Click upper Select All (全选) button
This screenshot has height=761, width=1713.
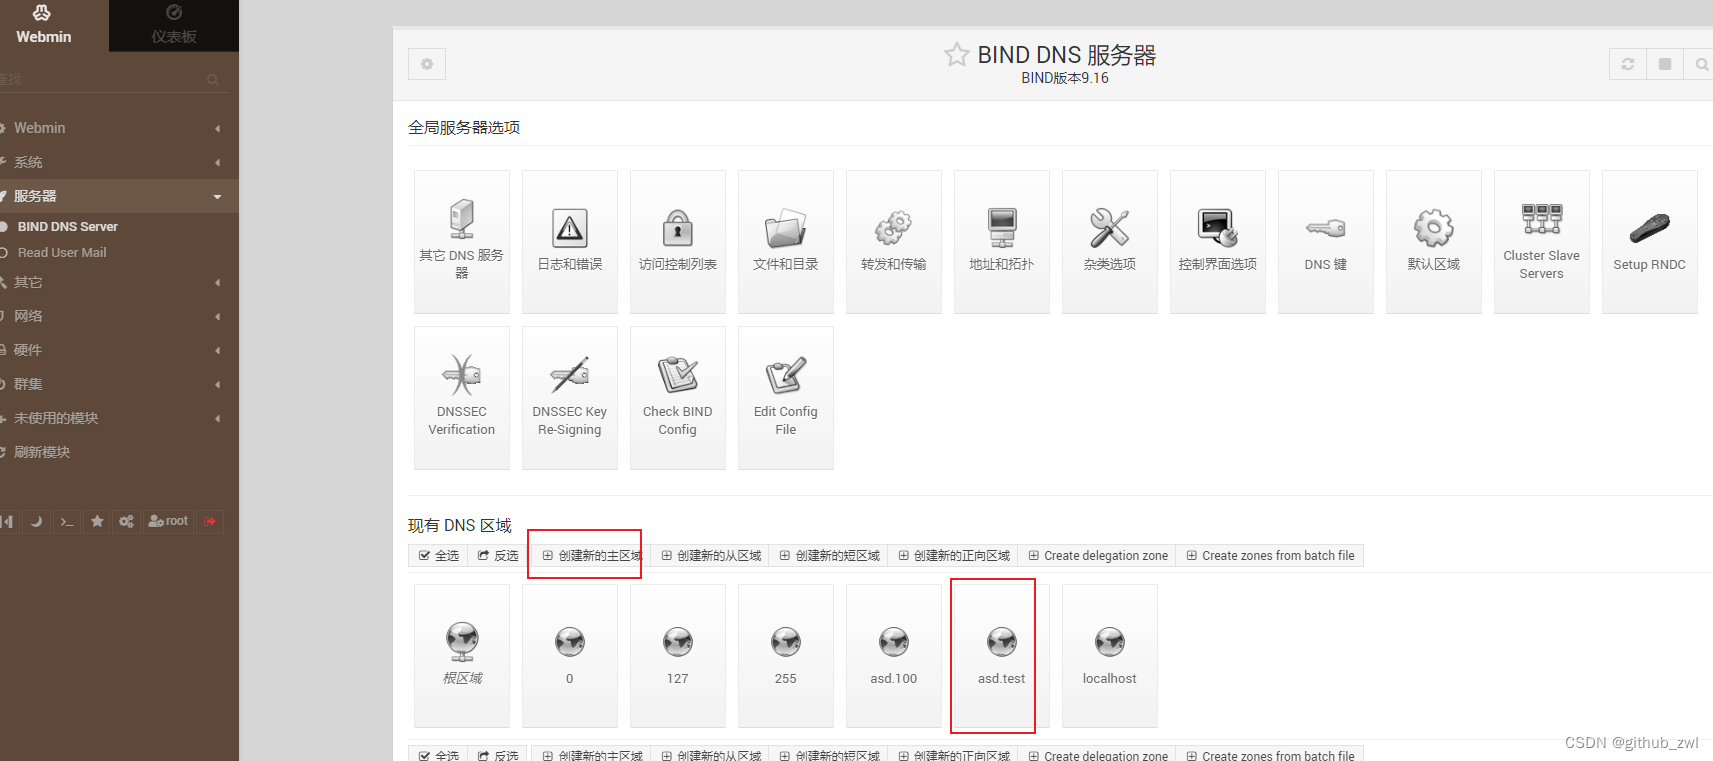[x=438, y=556]
